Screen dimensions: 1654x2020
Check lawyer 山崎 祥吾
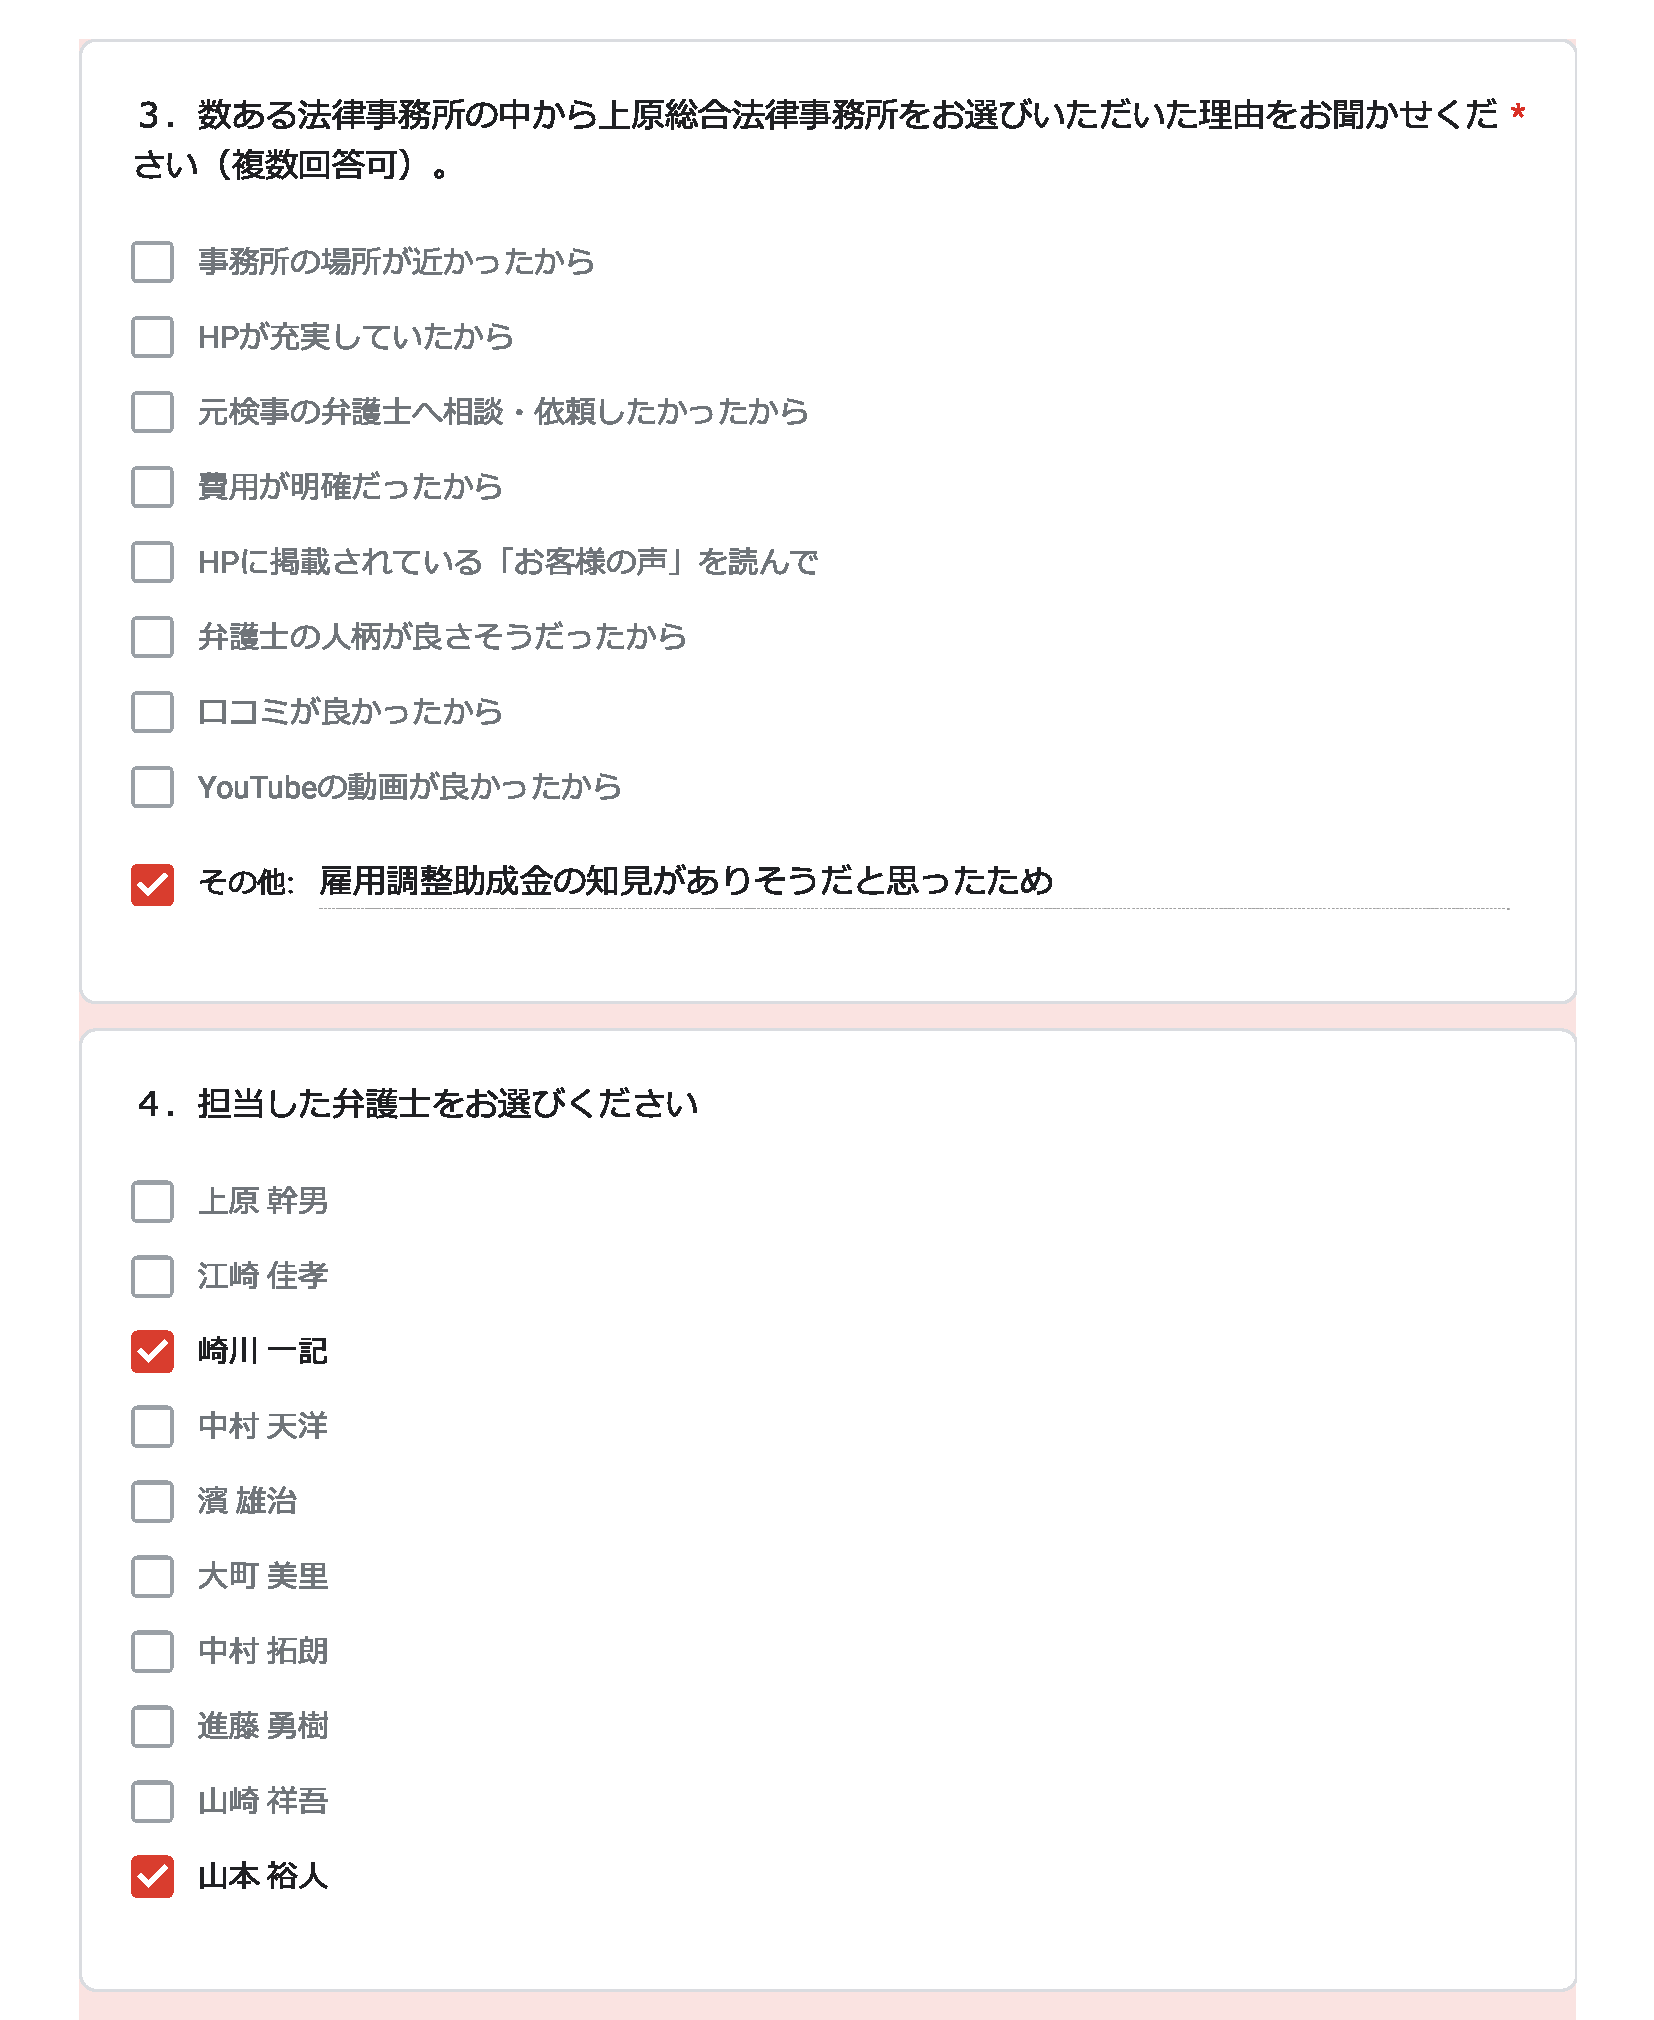(x=152, y=1801)
